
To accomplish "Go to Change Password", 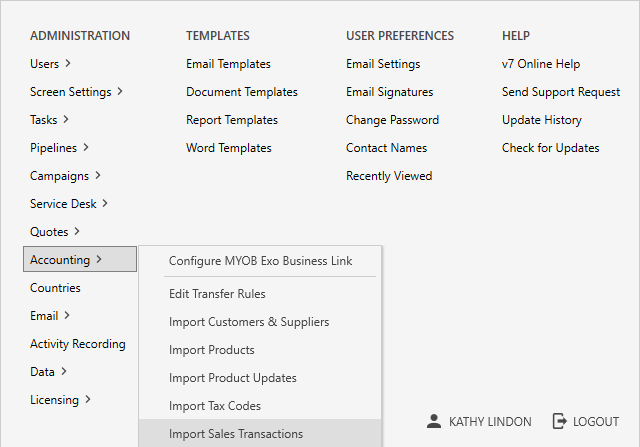I will (x=392, y=120).
